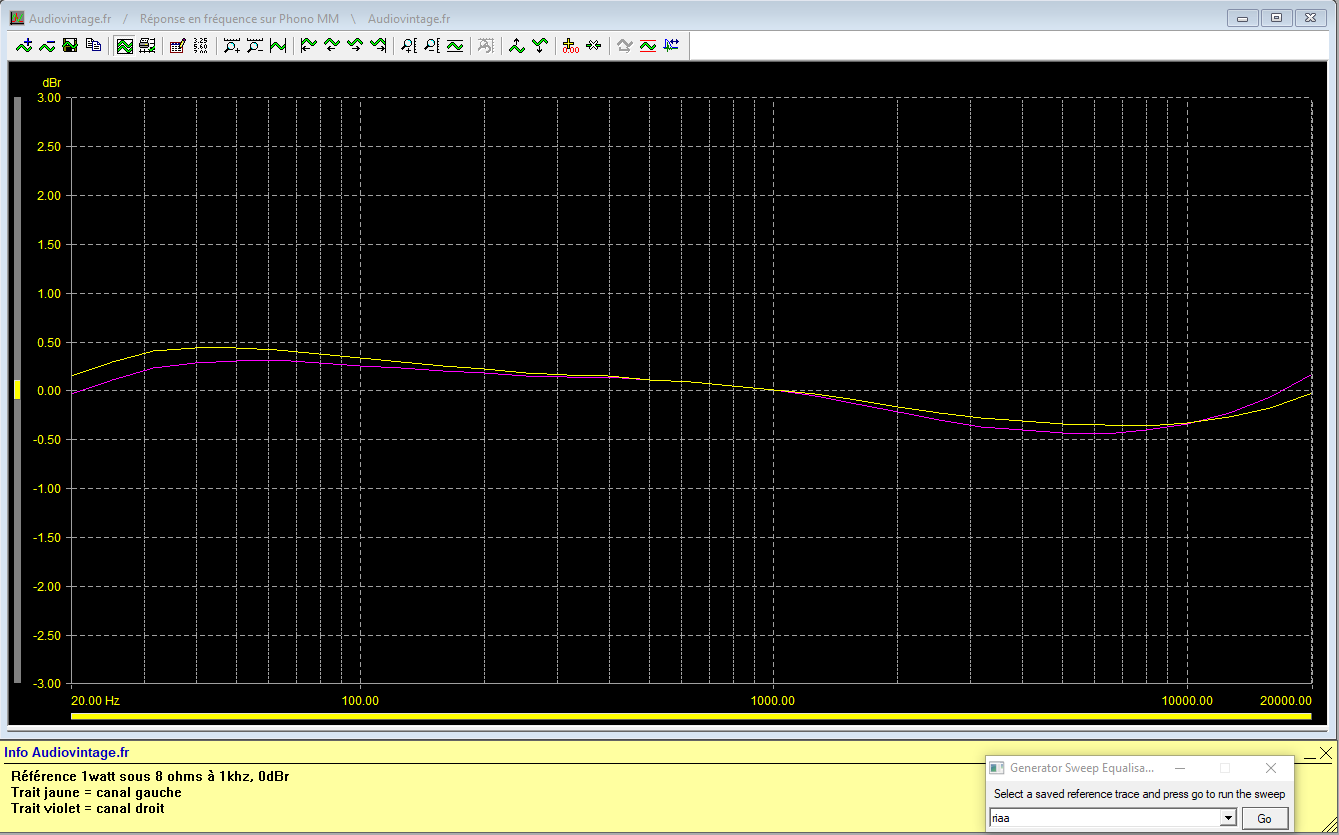
Task: Open the red notepad edit icon
Action: pyautogui.click(x=177, y=45)
